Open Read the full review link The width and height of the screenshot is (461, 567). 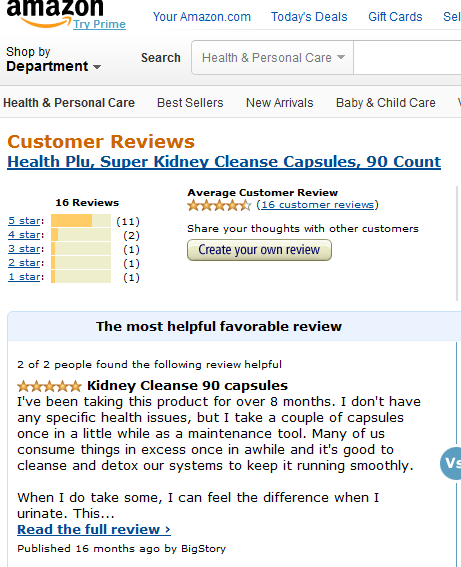pyautogui.click(x=94, y=529)
